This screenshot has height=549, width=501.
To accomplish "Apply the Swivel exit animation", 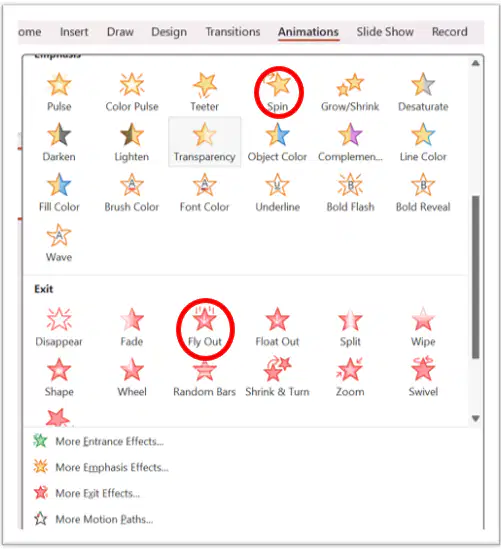I will tap(423, 377).
